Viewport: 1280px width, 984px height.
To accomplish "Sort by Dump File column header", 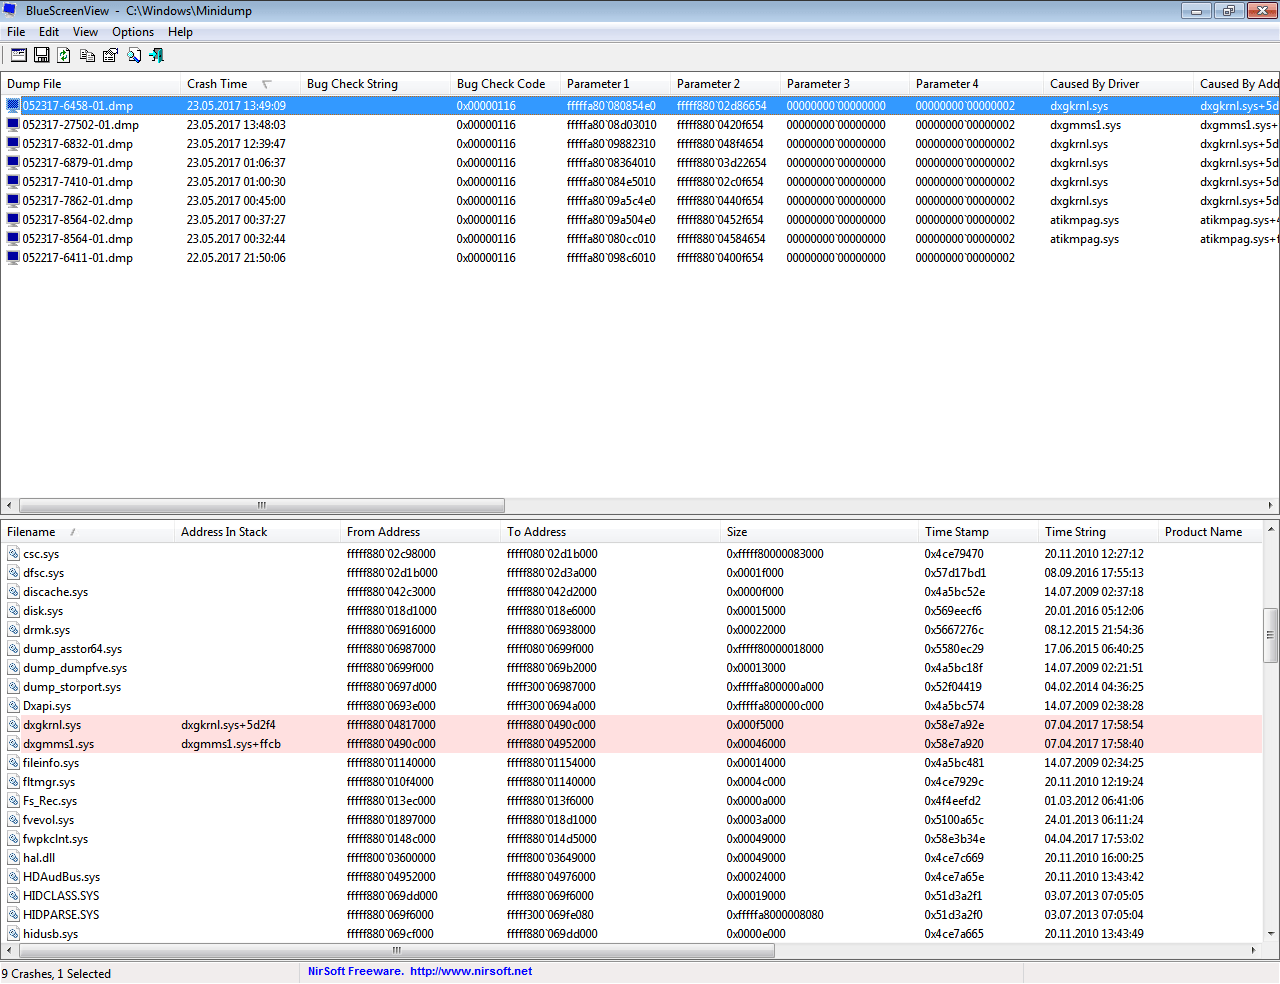I will tap(90, 84).
